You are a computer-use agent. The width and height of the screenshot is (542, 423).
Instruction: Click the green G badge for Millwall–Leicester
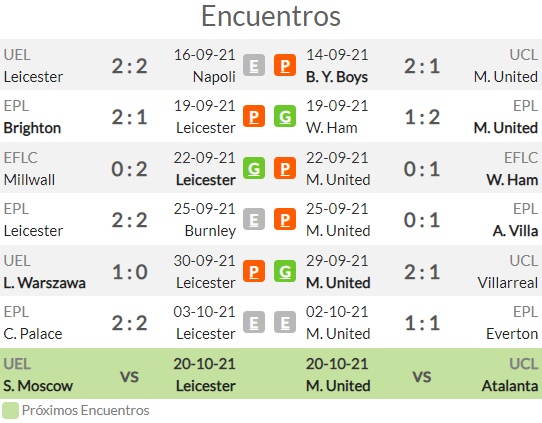point(254,168)
